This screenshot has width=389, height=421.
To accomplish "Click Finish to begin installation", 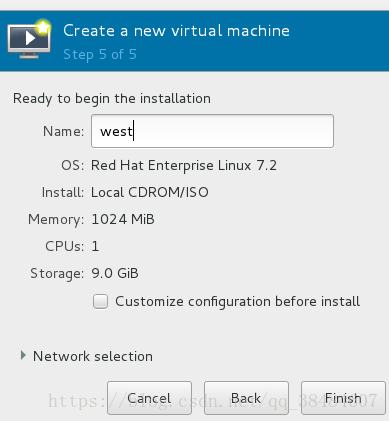I will pyautogui.click(x=343, y=398).
